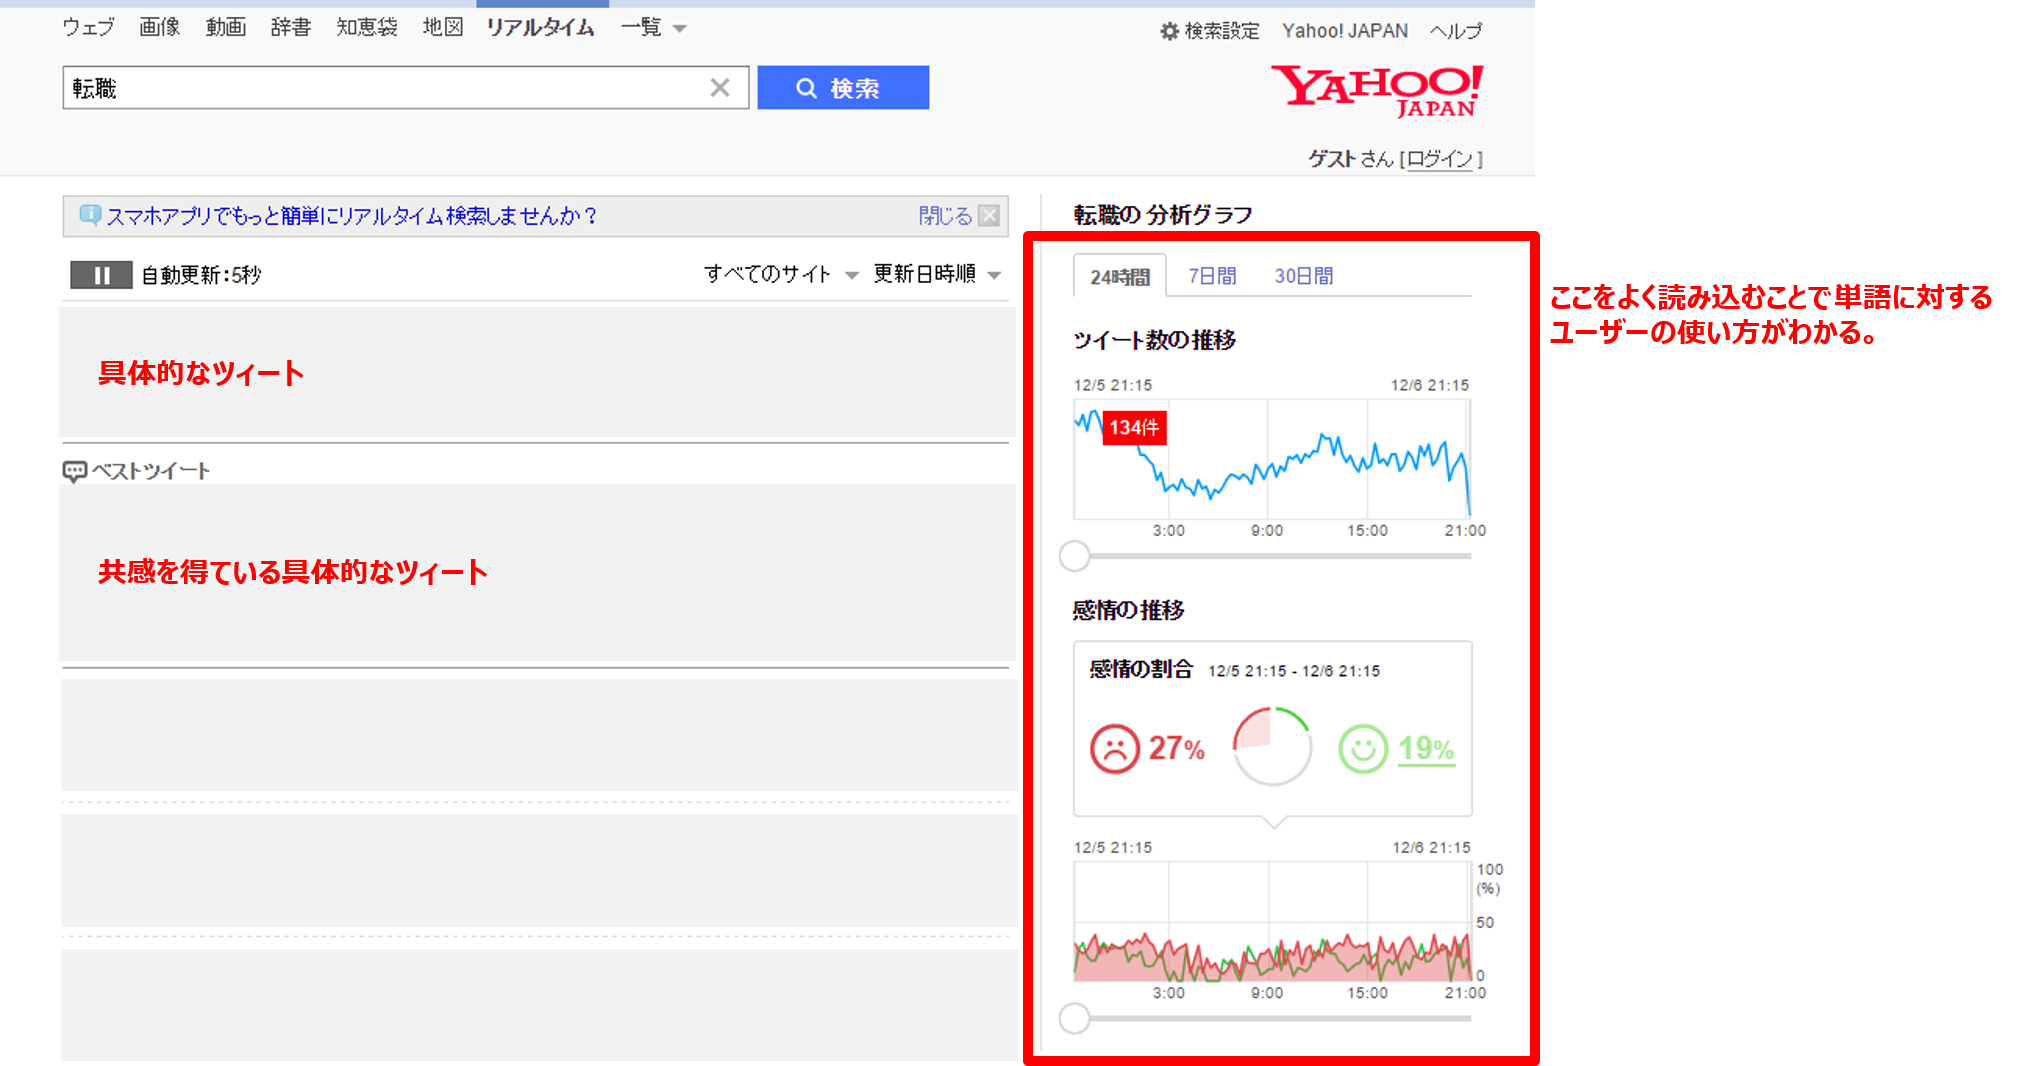Switch to the 30日間 tab
This screenshot has height=1066, width=2020.
point(1303,276)
